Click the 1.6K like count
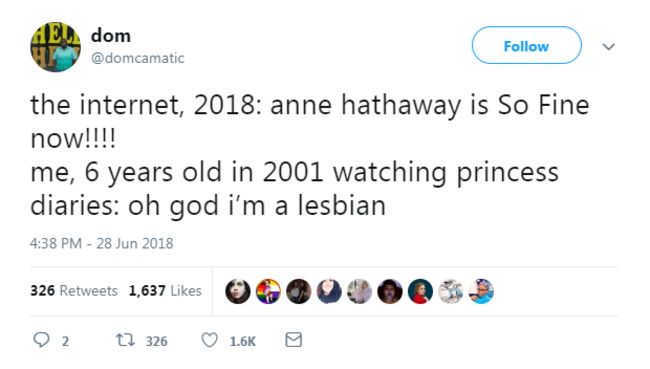The height and width of the screenshot is (369, 650). 243,341
